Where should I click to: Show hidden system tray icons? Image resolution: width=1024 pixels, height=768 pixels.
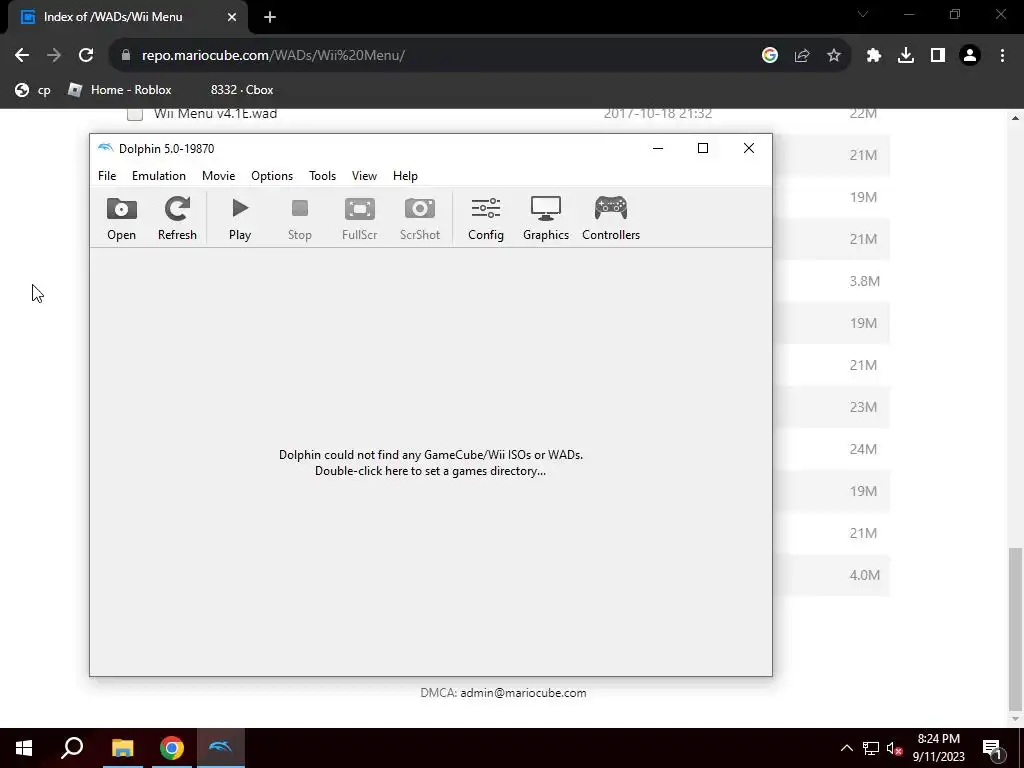coord(846,748)
